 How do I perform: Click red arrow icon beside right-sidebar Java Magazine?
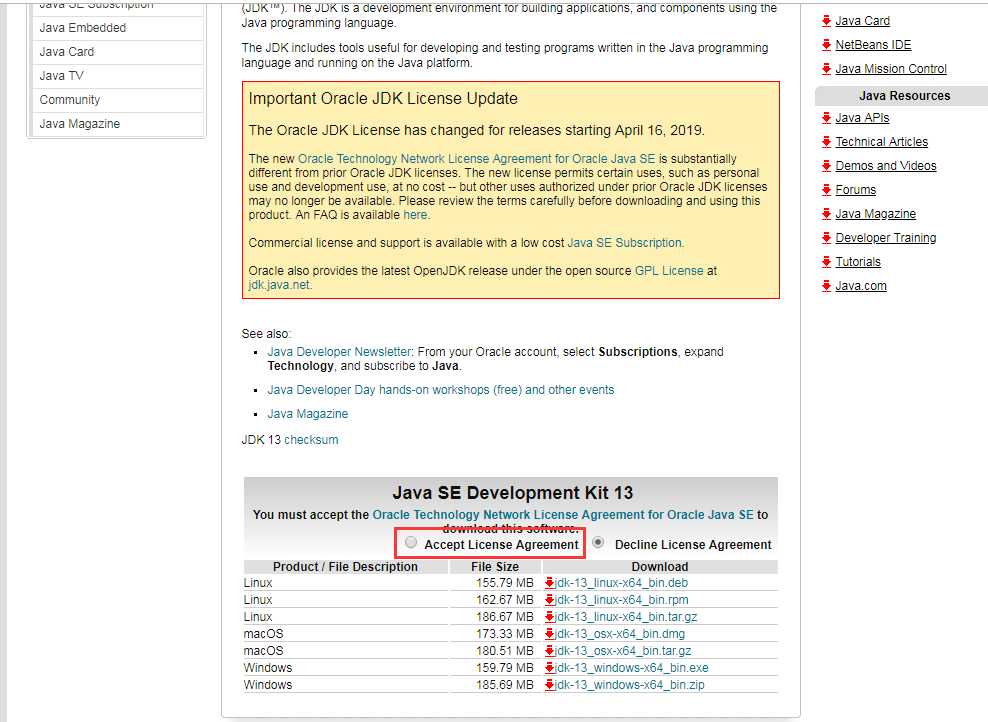coord(826,214)
